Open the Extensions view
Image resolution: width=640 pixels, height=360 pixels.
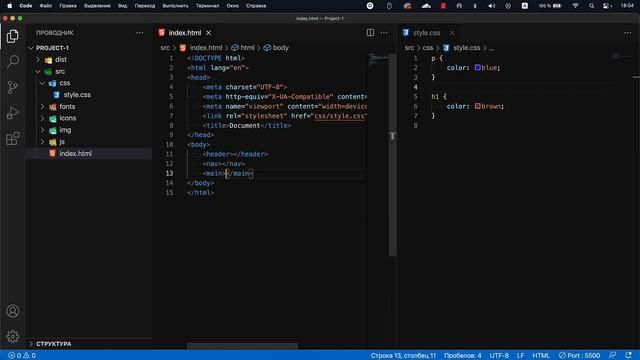tap(13, 138)
